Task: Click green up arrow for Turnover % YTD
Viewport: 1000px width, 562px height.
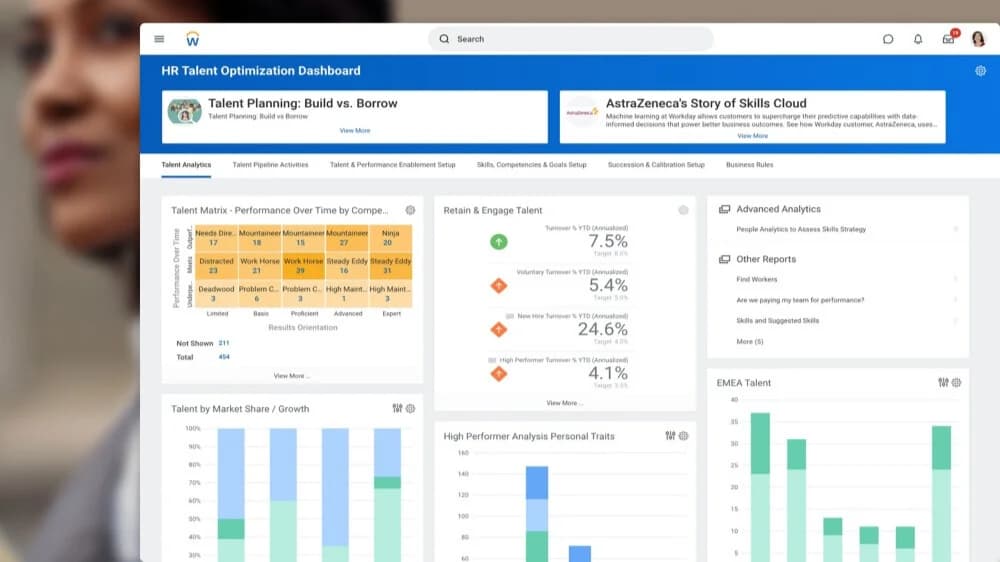Action: pos(499,242)
